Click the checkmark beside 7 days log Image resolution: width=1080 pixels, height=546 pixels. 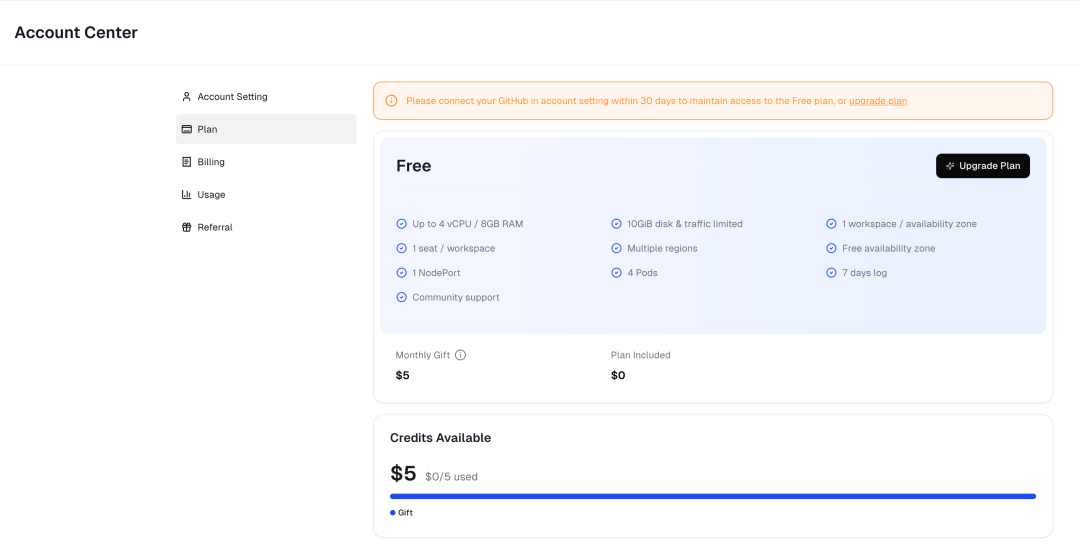pos(831,273)
